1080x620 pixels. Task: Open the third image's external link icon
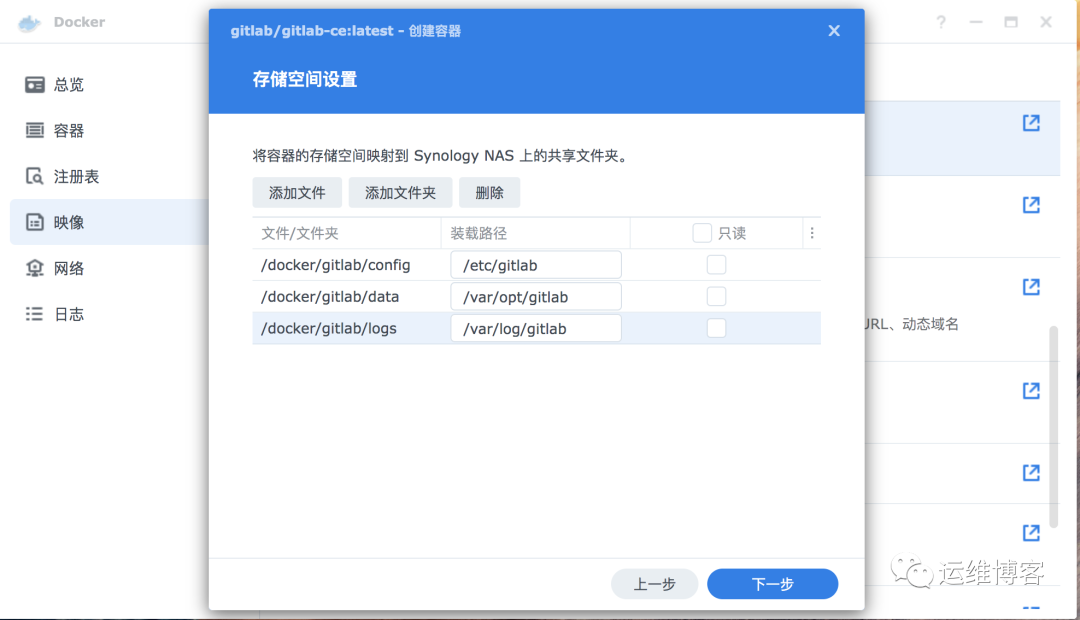pyautogui.click(x=1031, y=287)
